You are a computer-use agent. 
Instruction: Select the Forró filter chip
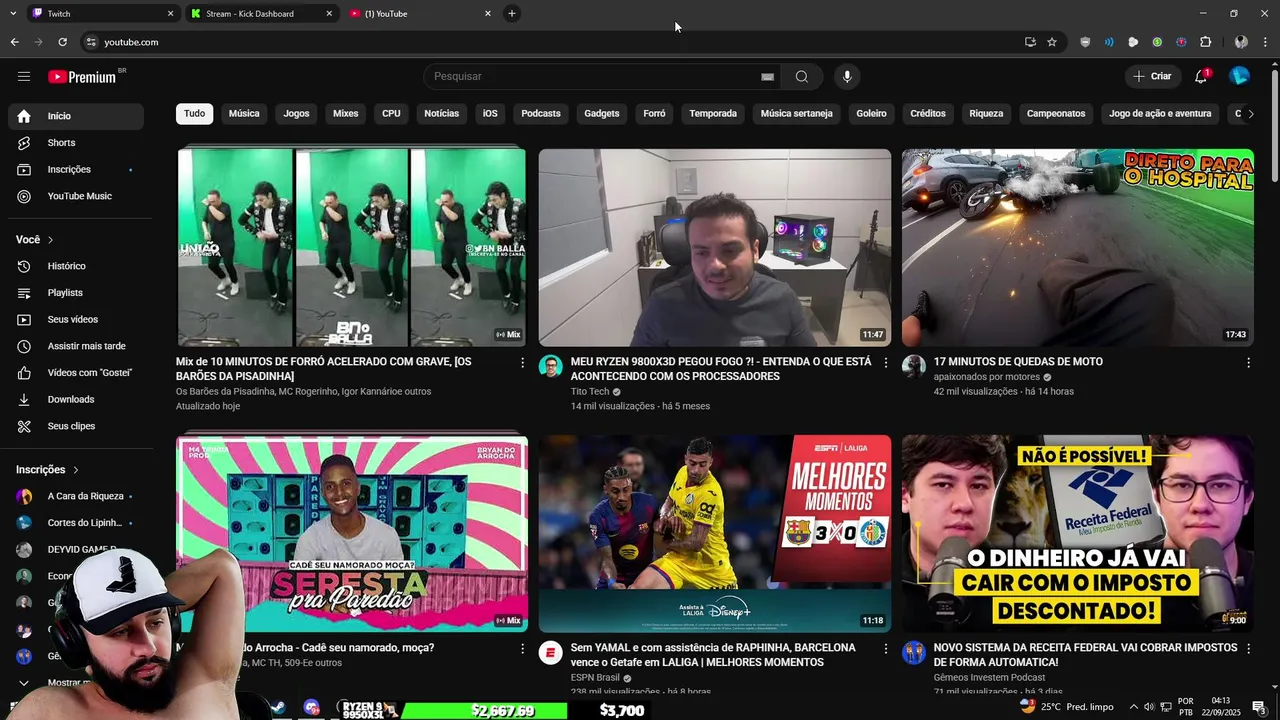point(654,114)
